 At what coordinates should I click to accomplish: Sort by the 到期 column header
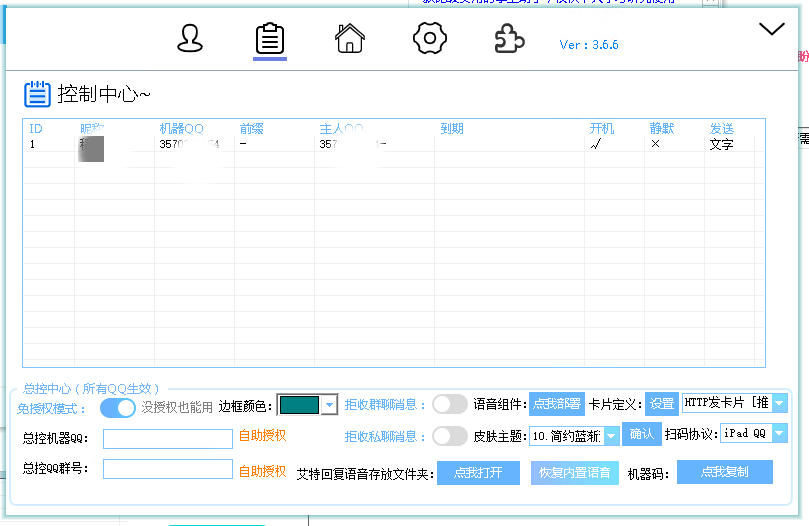(452, 129)
